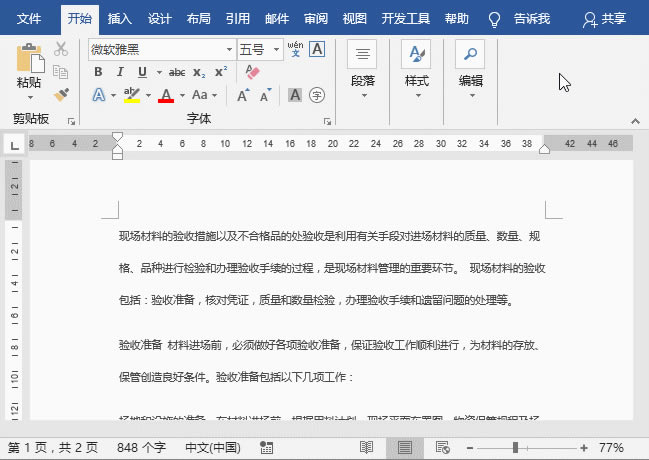The image size is (649, 460).
Task: Click the Tell Me lightbulb icon
Action: 494,19
